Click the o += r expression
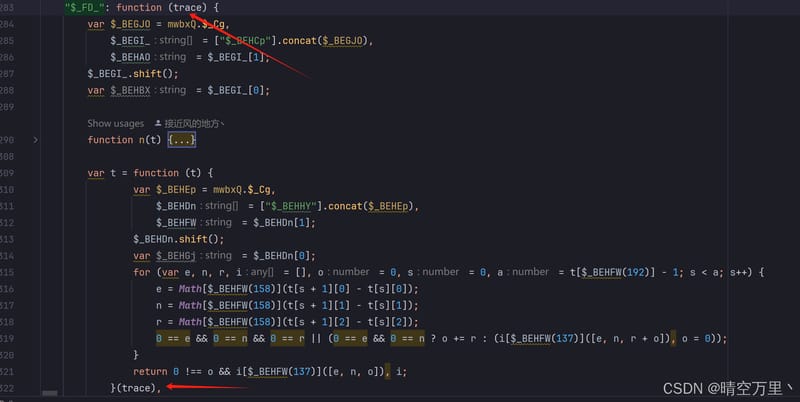The width and height of the screenshot is (800, 402). coord(459,339)
